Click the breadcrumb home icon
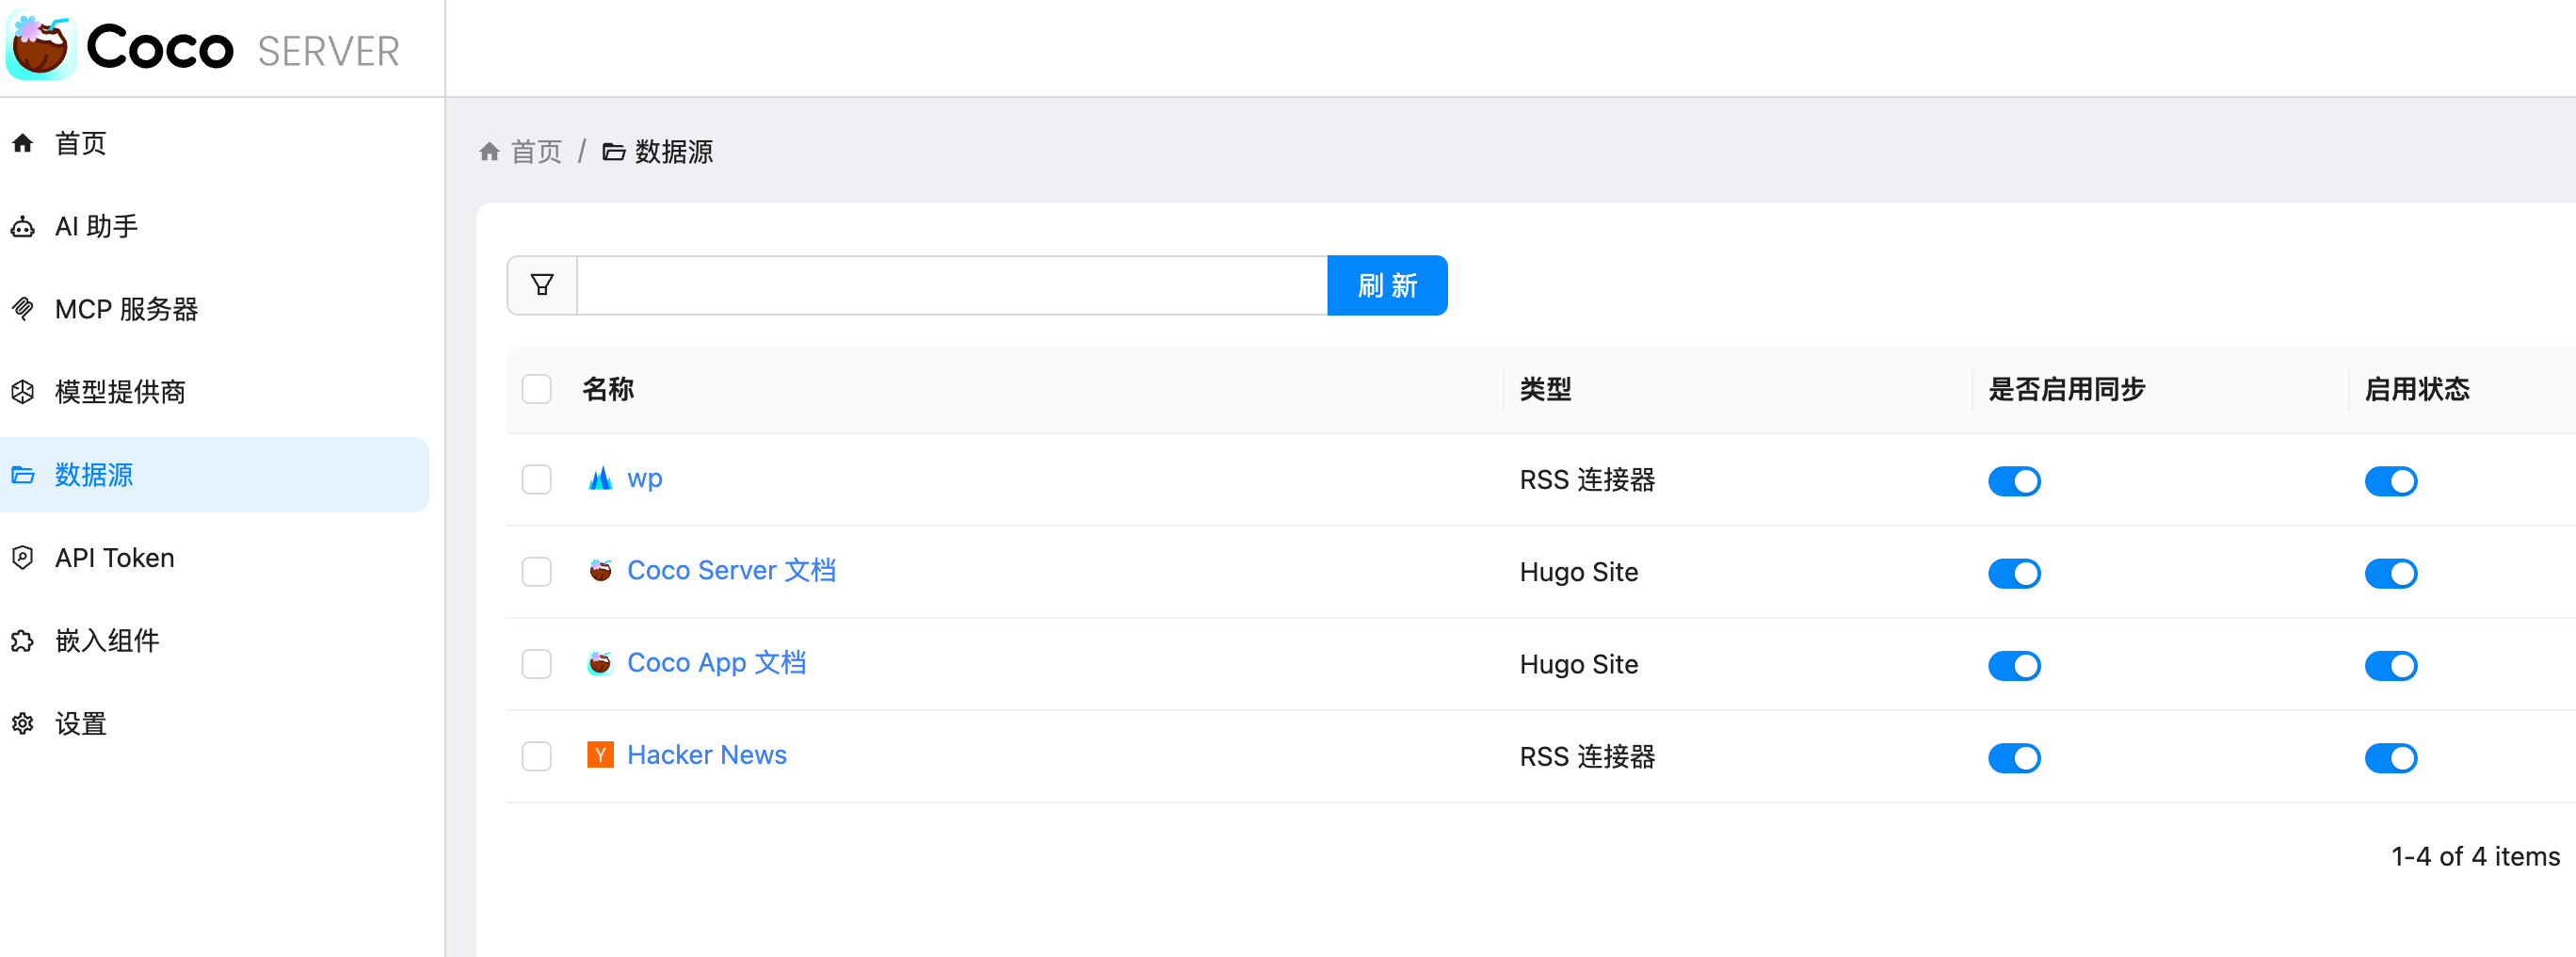The image size is (2576, 957). coord(489,152)
